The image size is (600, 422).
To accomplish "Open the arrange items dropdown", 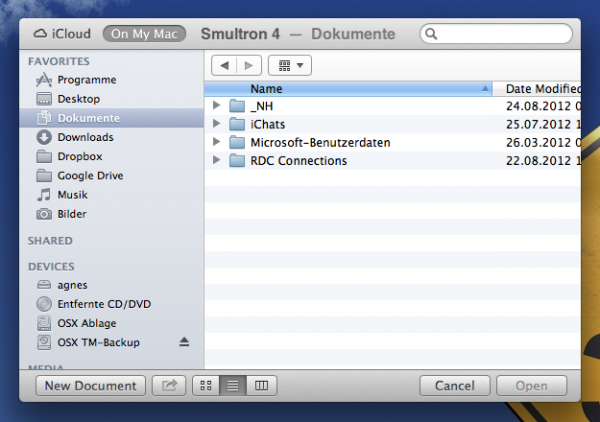I will [x=291, y=65].
